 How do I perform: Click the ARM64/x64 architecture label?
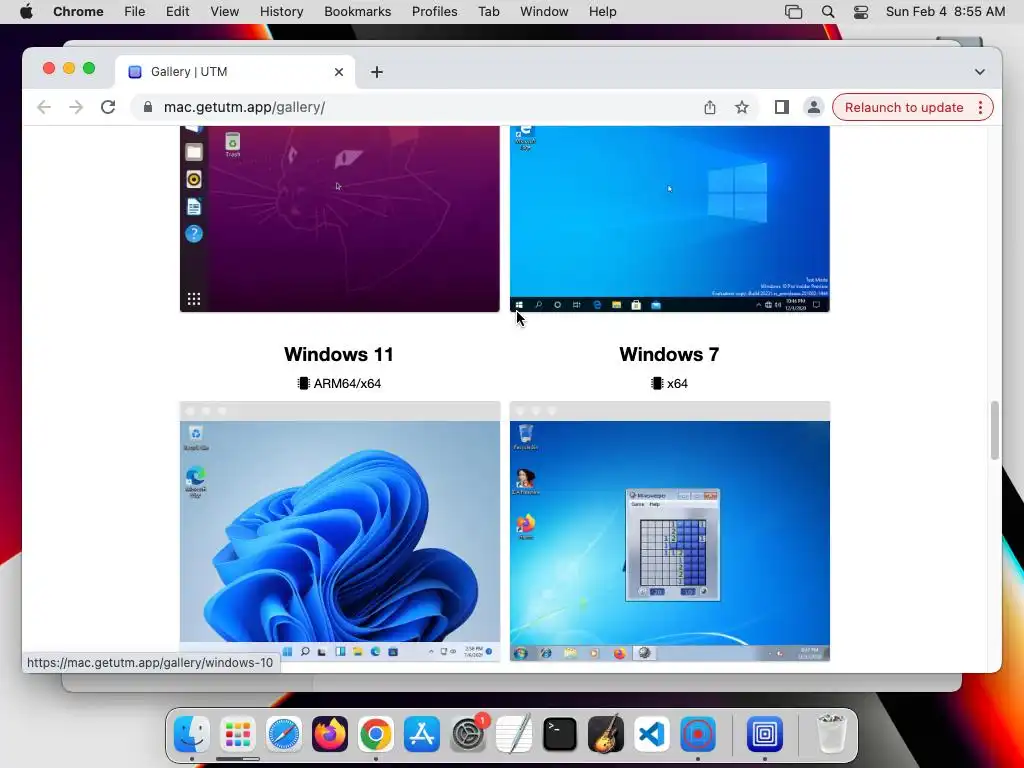coord(340,383)
